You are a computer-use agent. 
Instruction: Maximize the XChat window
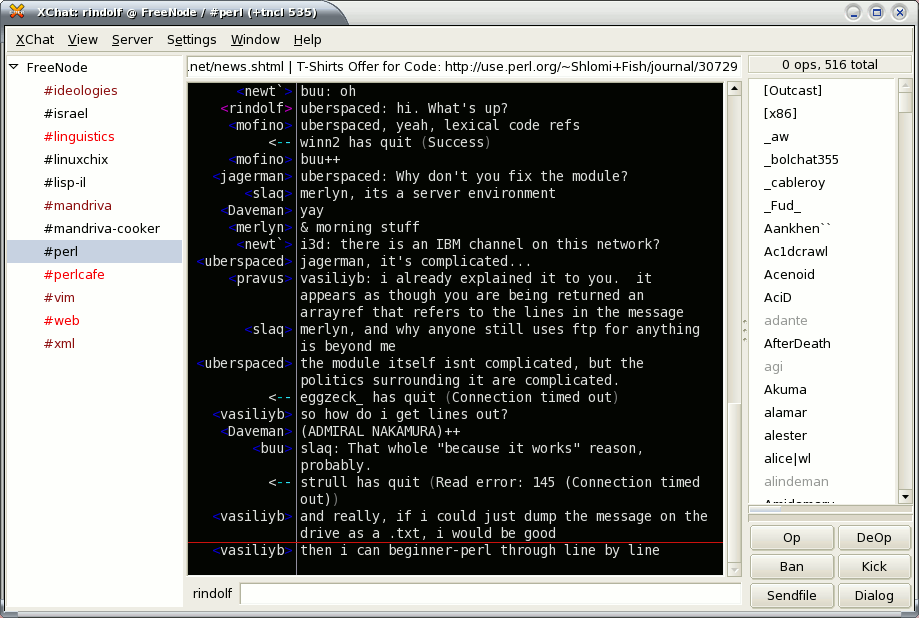(x=876, y=12)
